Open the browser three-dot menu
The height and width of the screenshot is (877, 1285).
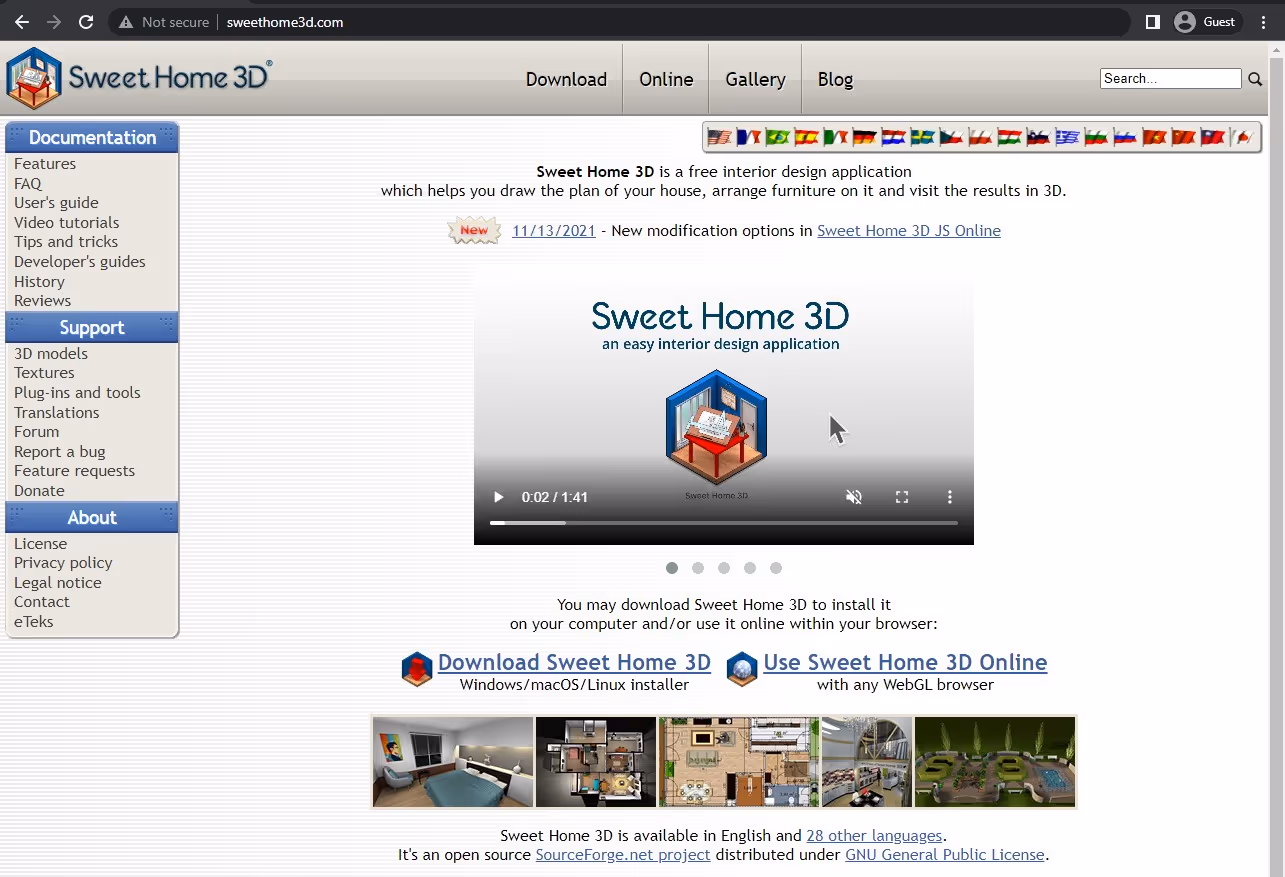[1264, 21]
